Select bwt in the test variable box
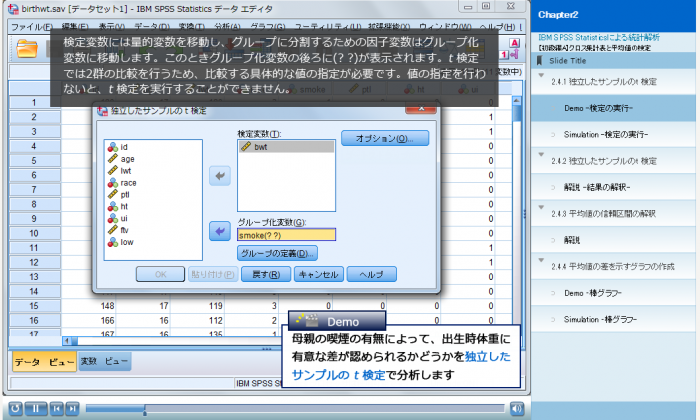The image size is (700, 420). pyautogui.click(x=286, y=147)
